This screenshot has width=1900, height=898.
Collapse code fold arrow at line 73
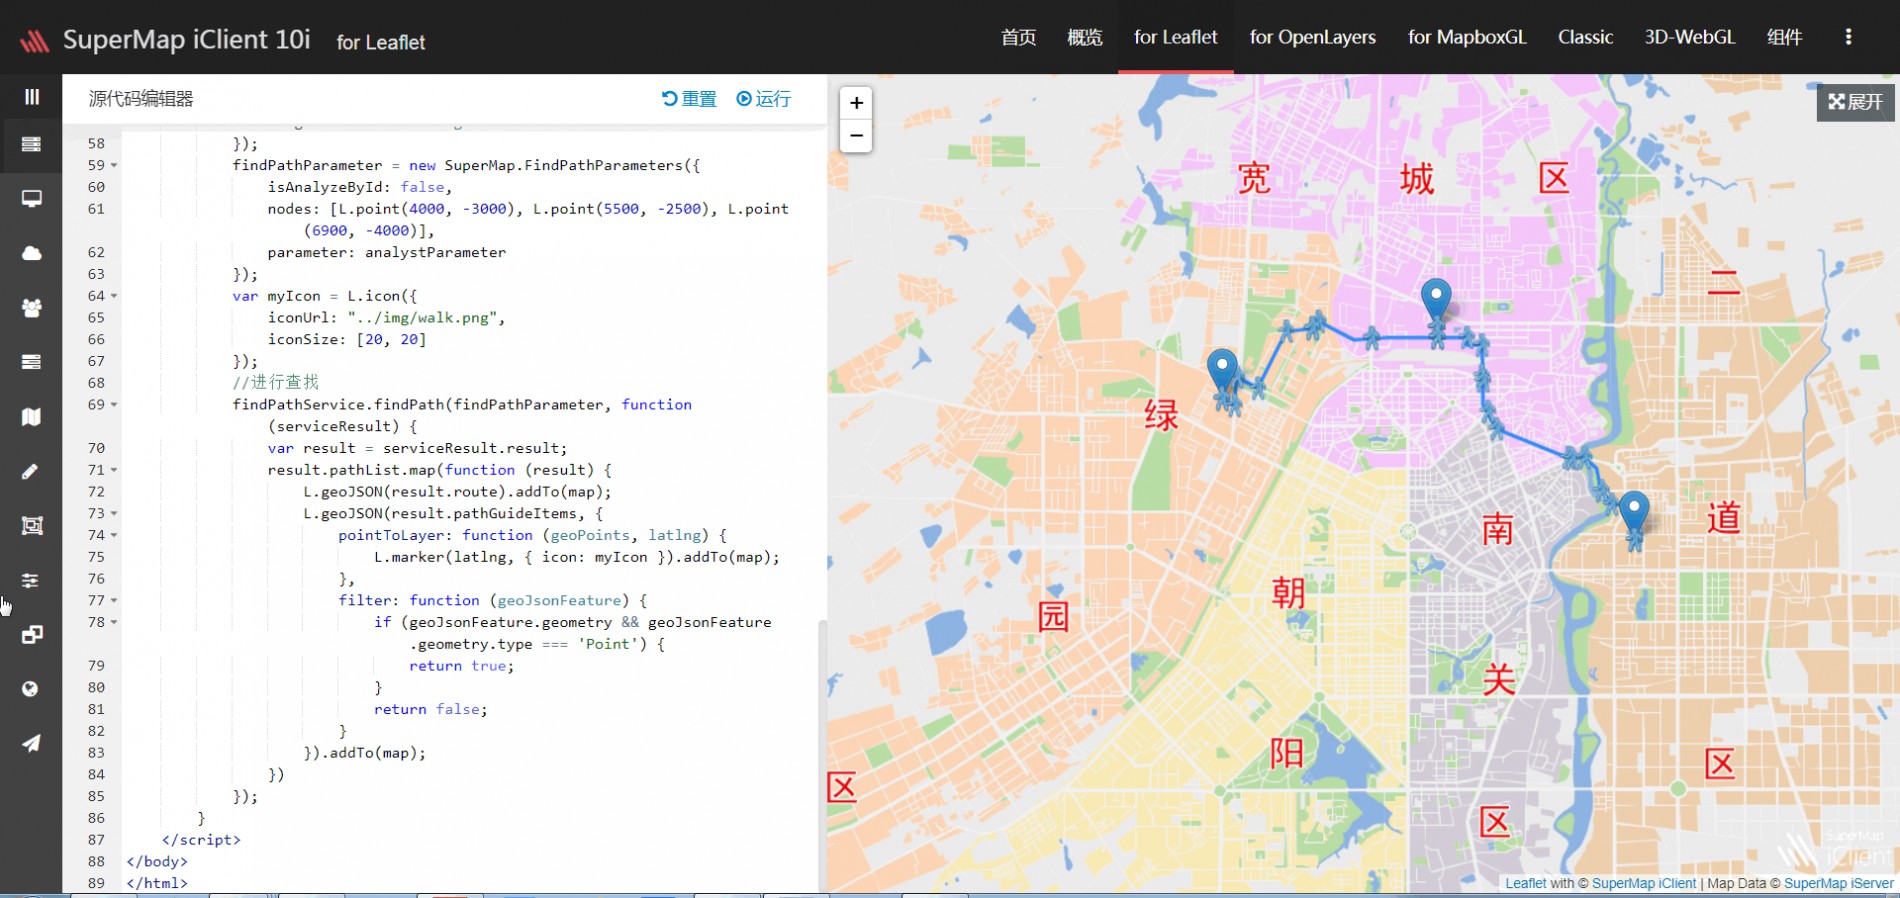114,514
